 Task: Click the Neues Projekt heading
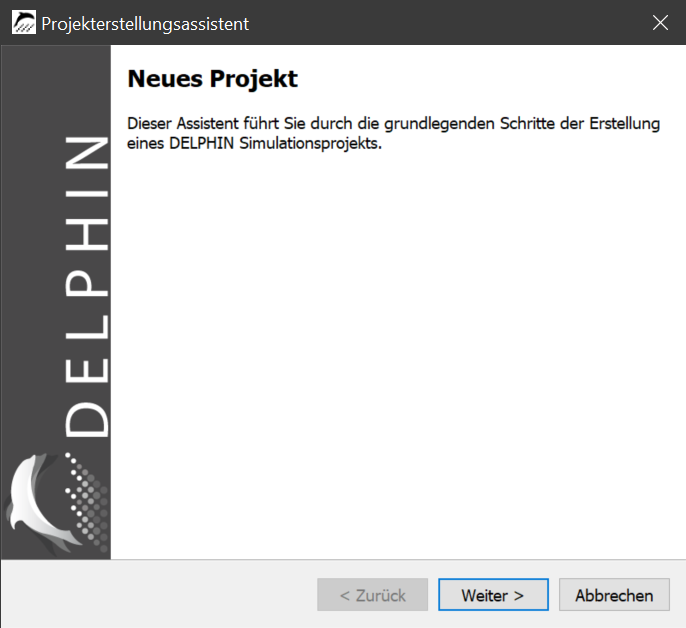(x=212, y=79)
